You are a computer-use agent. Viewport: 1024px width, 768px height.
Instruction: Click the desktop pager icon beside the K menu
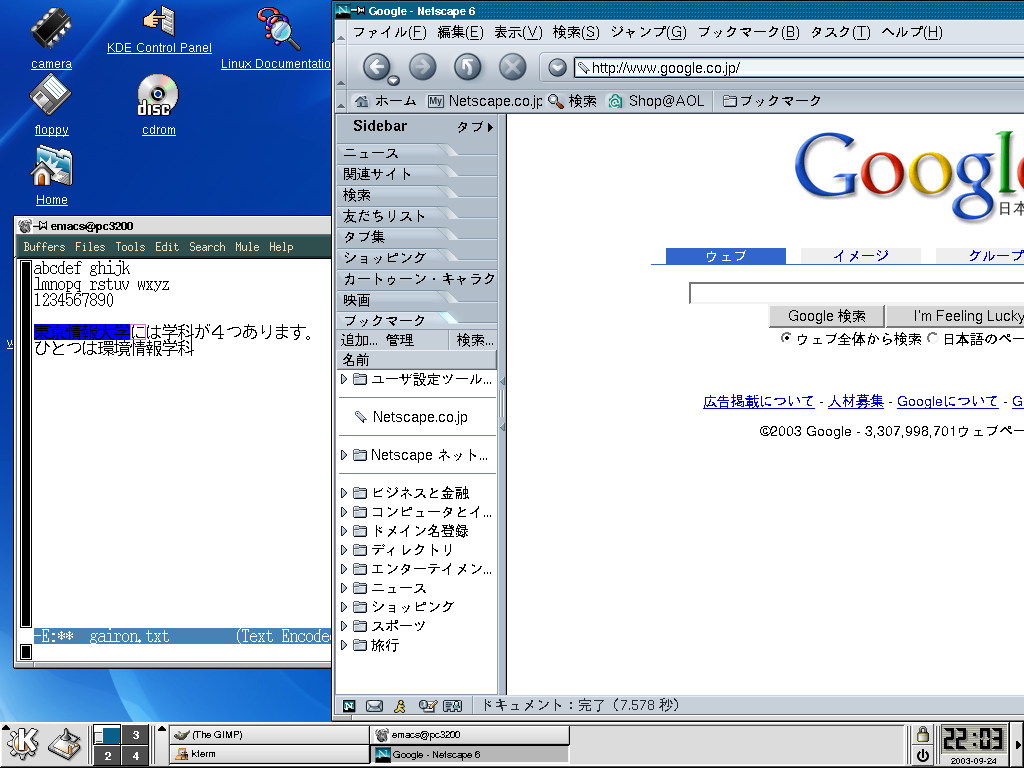tap(65, 744)
